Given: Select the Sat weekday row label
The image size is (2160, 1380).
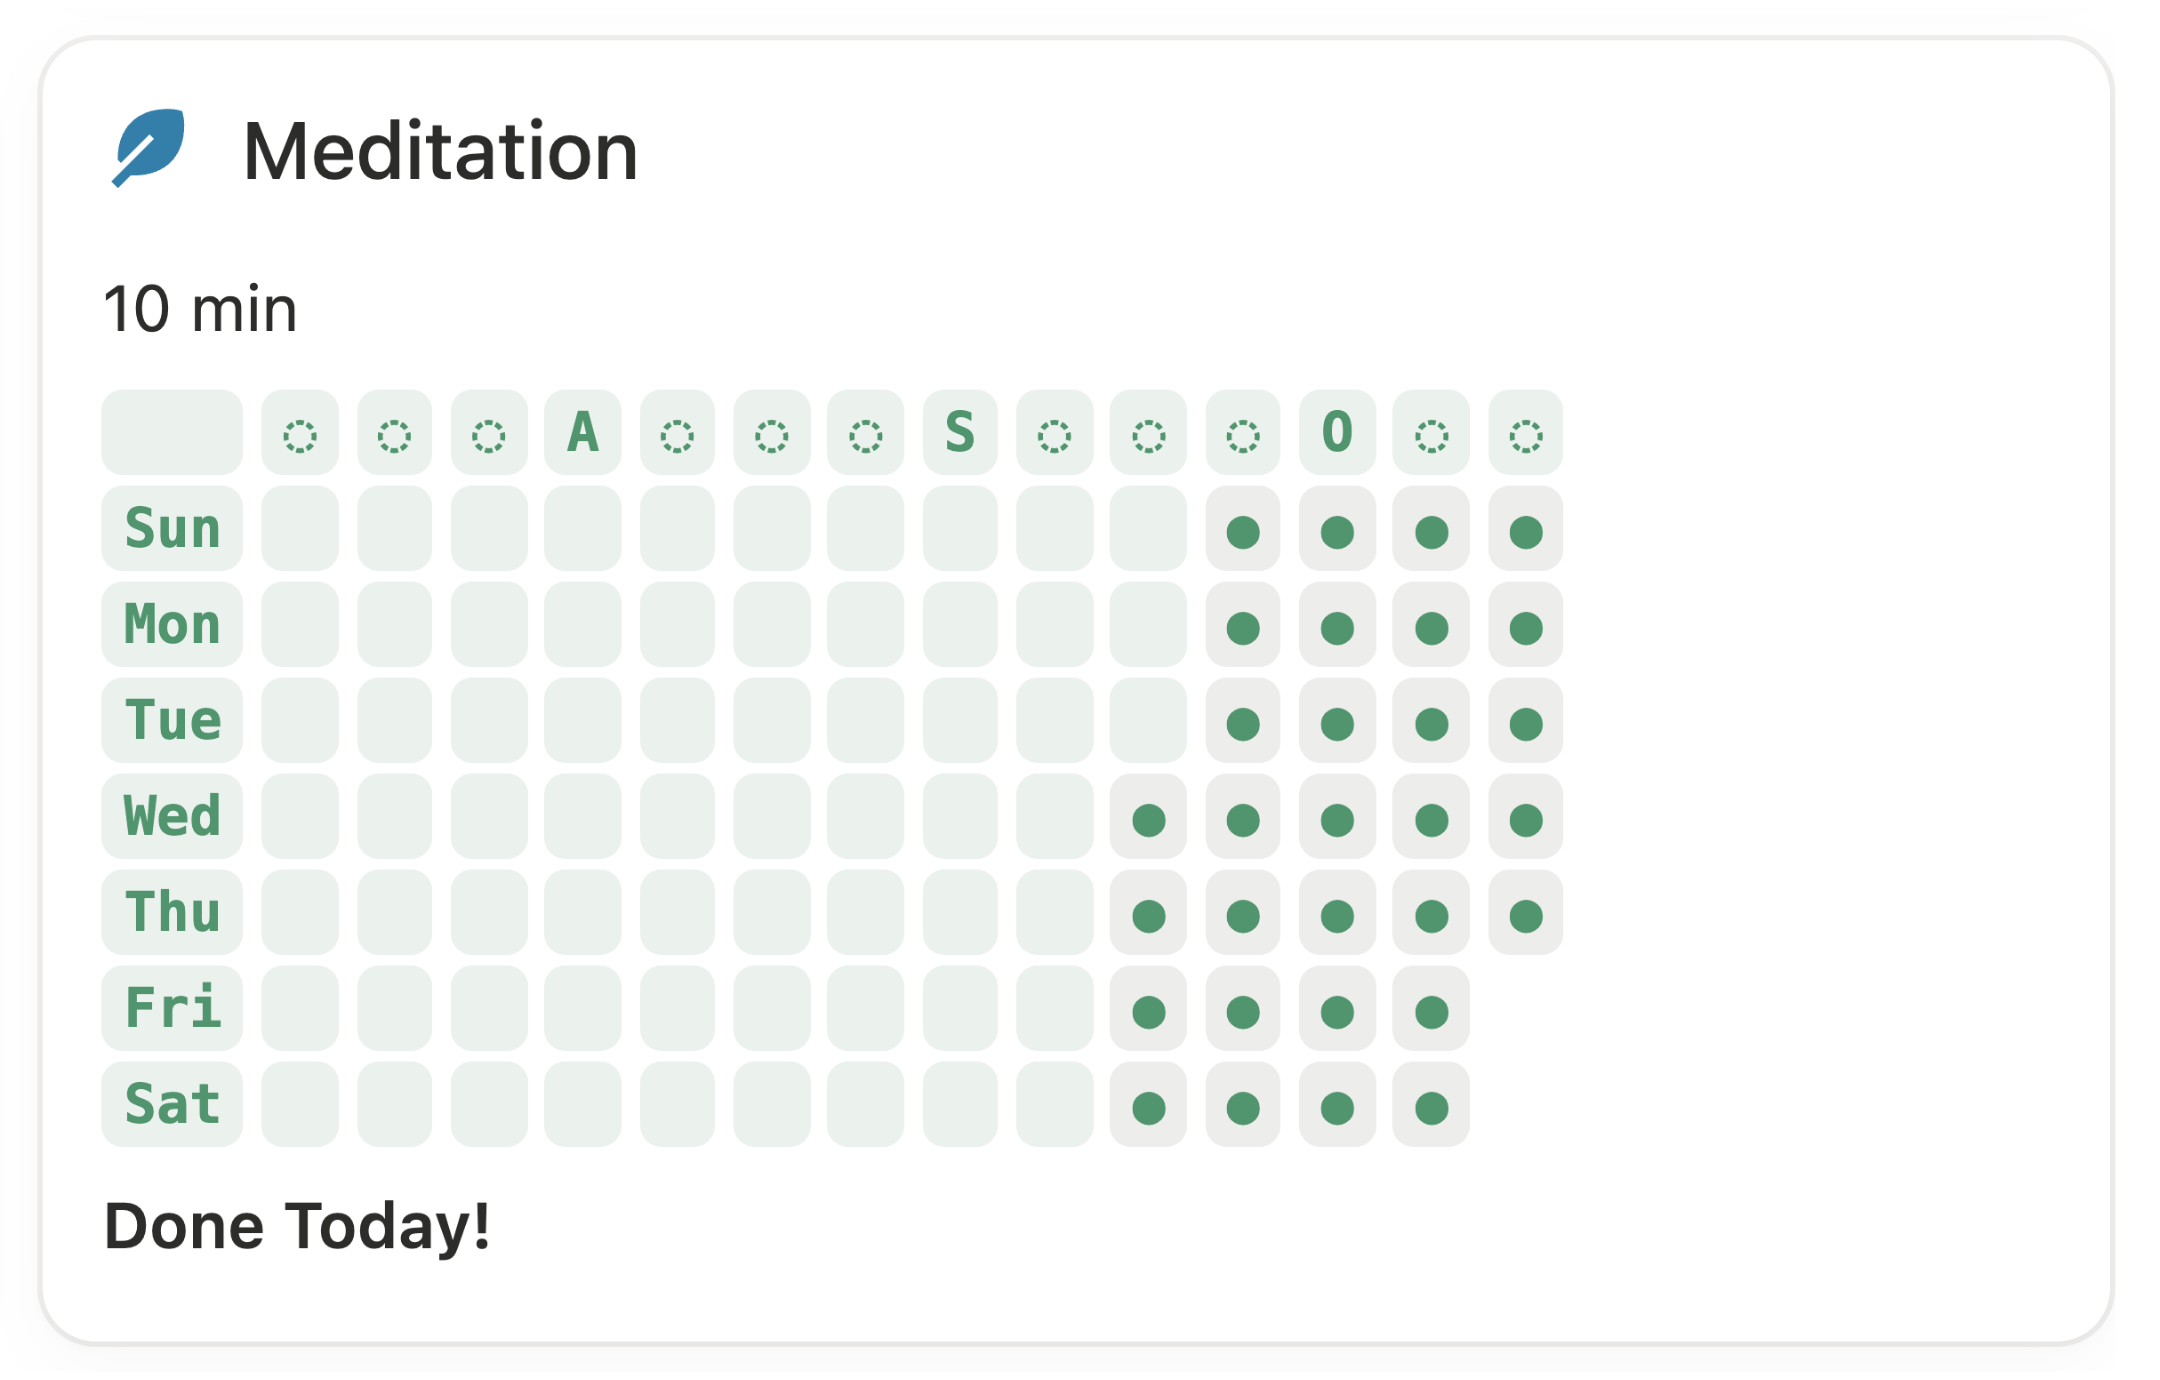Looking at the screenshot, I should [172, 1104].
